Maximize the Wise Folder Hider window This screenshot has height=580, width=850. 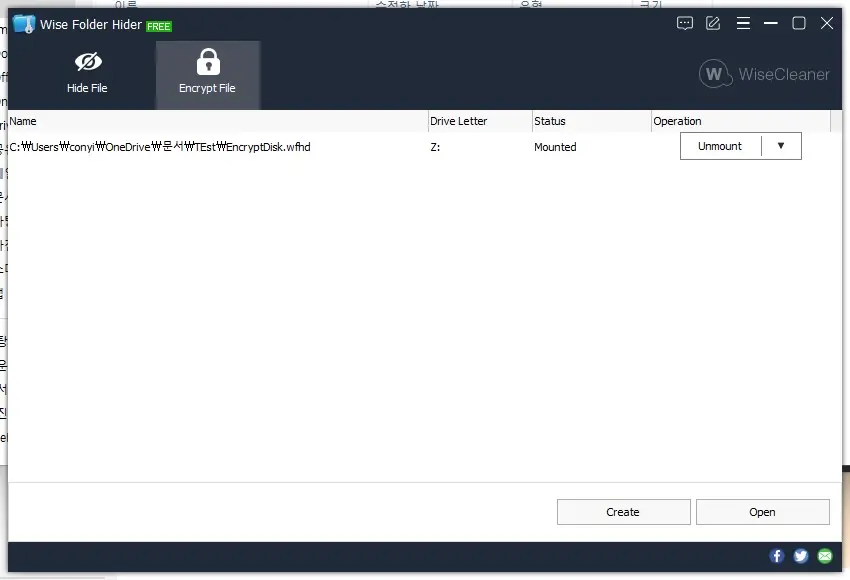[799, 23]
